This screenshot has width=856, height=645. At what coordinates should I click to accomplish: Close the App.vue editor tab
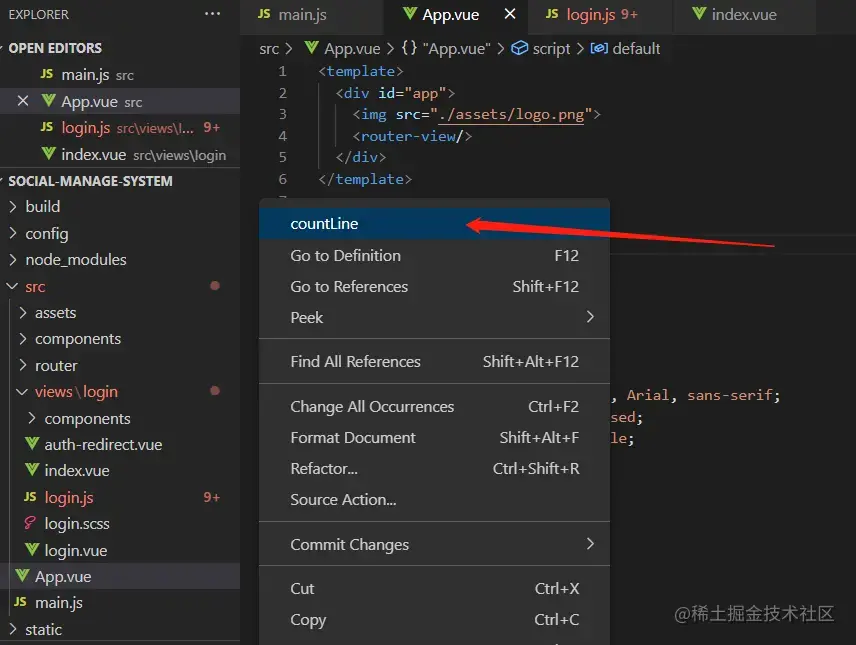coord(510,14)
